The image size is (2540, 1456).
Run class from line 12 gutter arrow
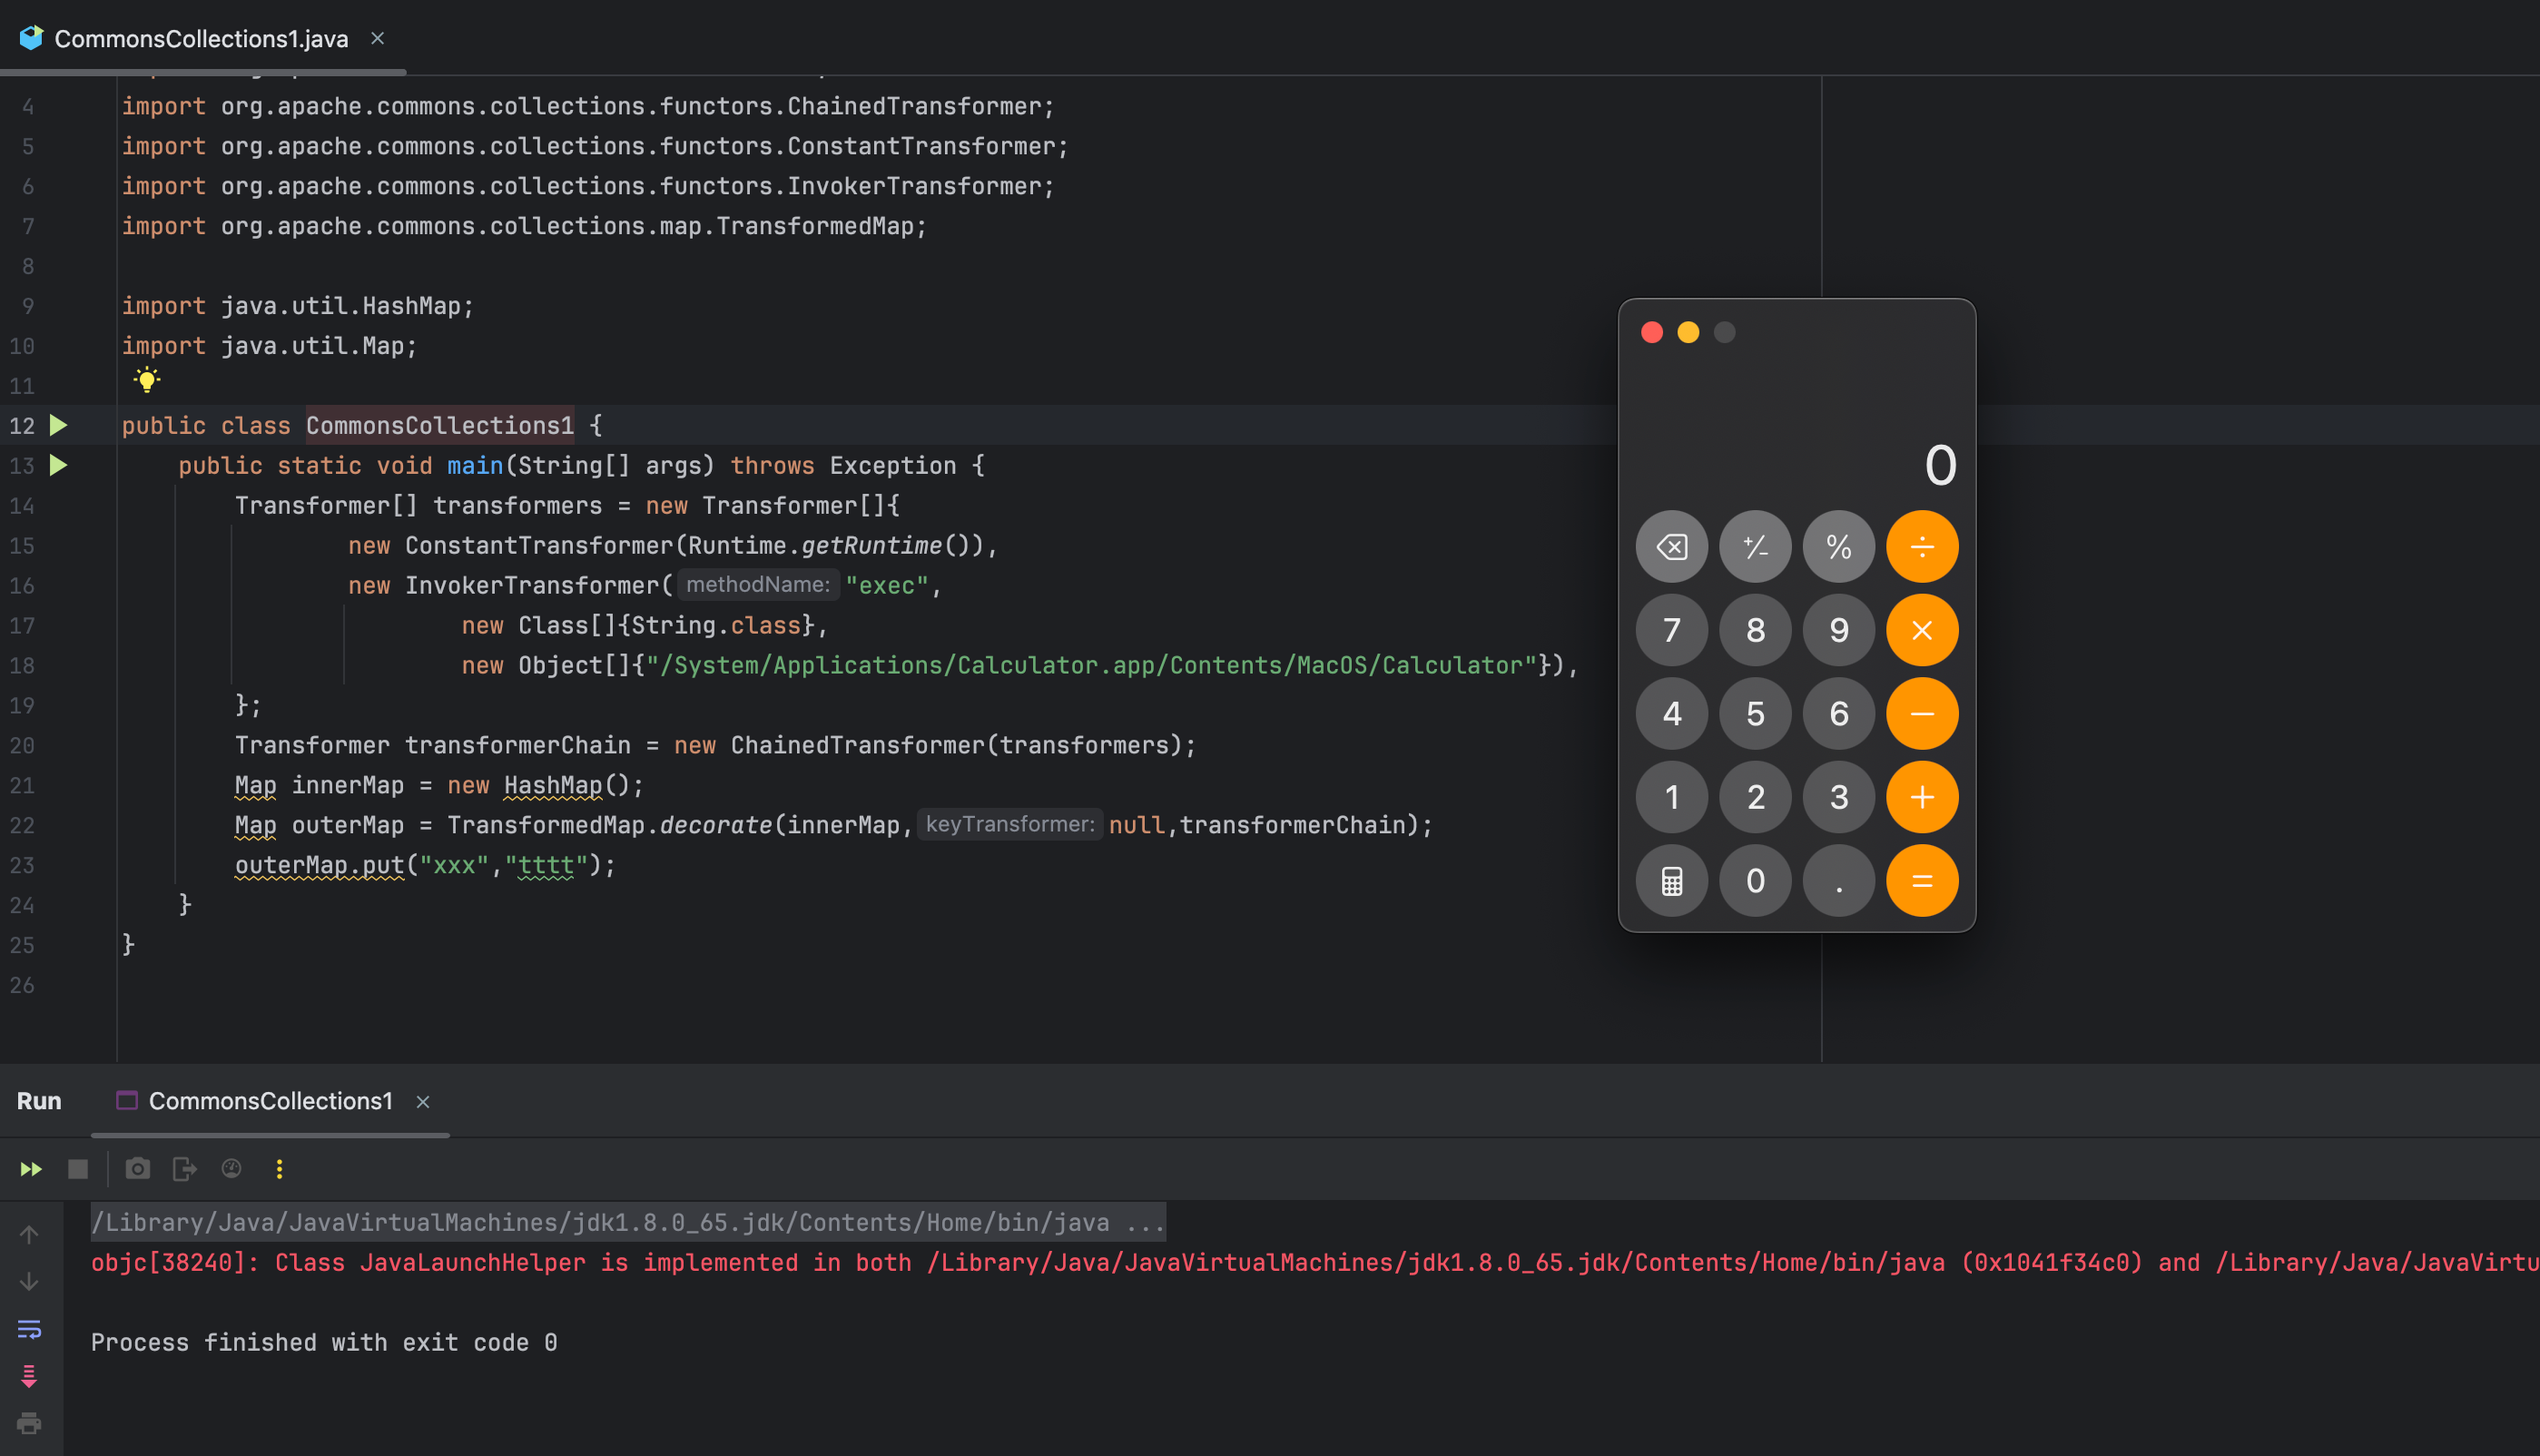click(59, 425)
